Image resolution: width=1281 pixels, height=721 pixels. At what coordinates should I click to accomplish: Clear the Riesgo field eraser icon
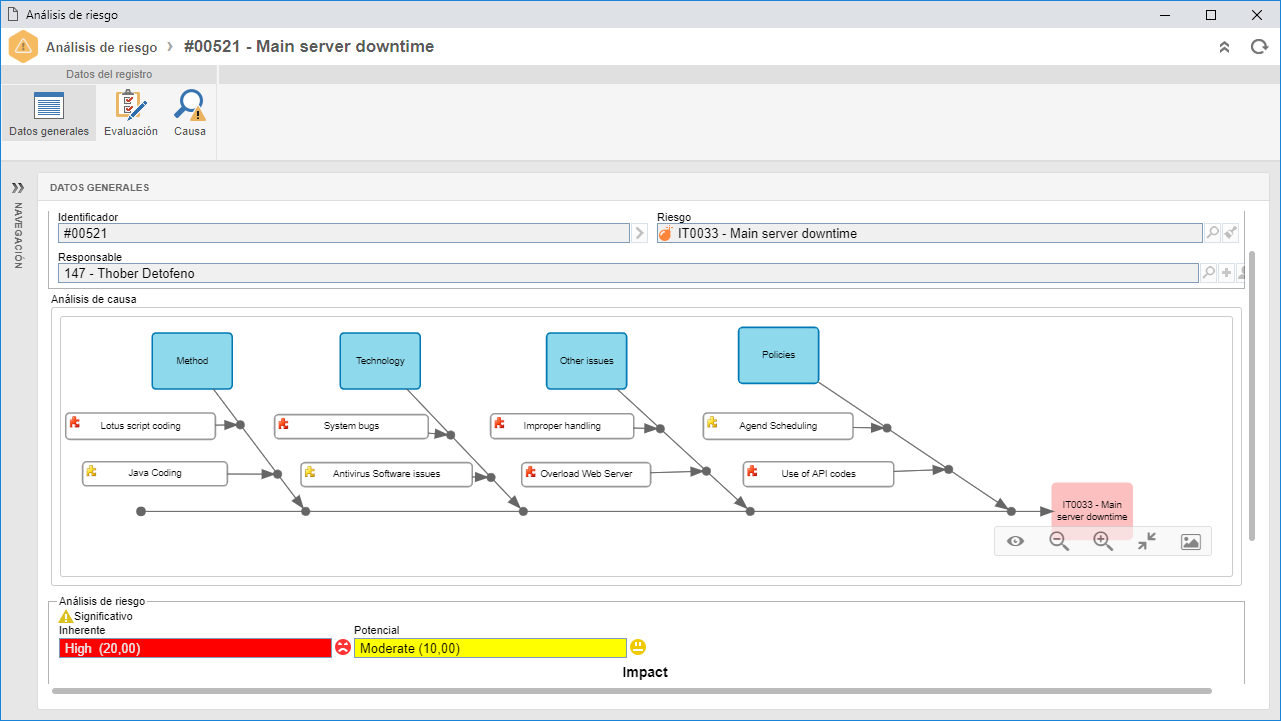[1231, 233]
